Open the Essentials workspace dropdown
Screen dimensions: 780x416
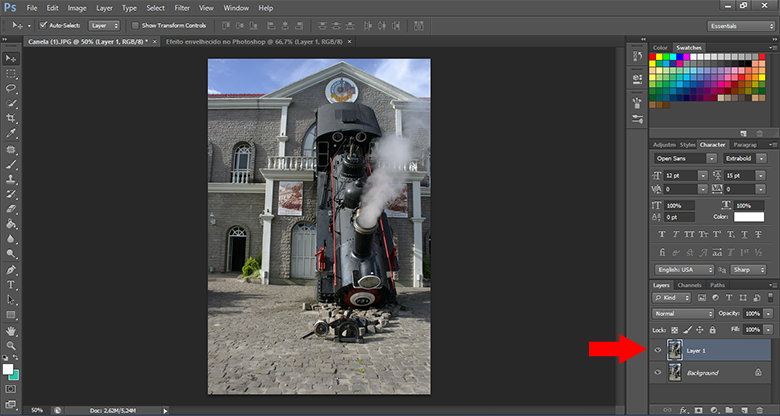[x=740, y=25]
